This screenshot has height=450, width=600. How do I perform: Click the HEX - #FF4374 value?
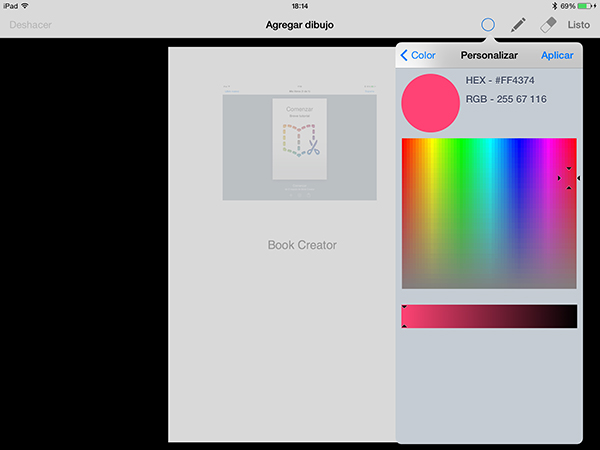(x=500, y=80)
